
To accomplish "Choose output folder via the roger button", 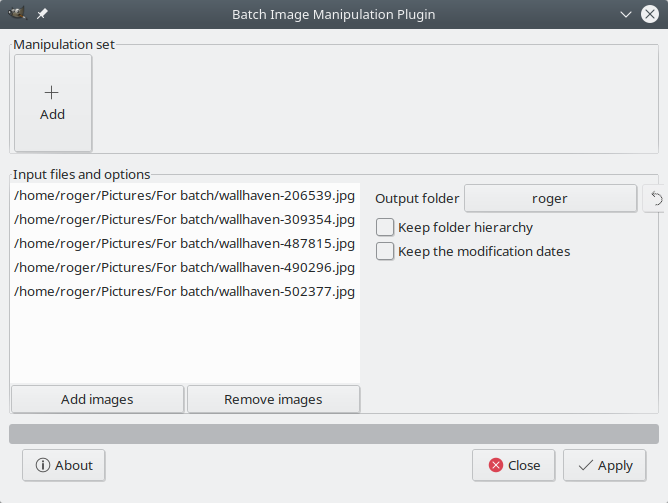I will pos(550,199).
